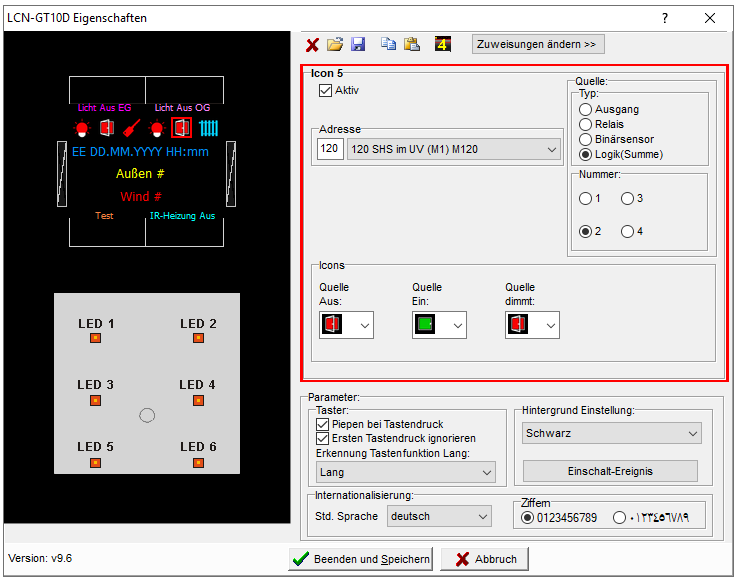
Task: Click the save floppy disk icon
Action: [x=358, y=45]
